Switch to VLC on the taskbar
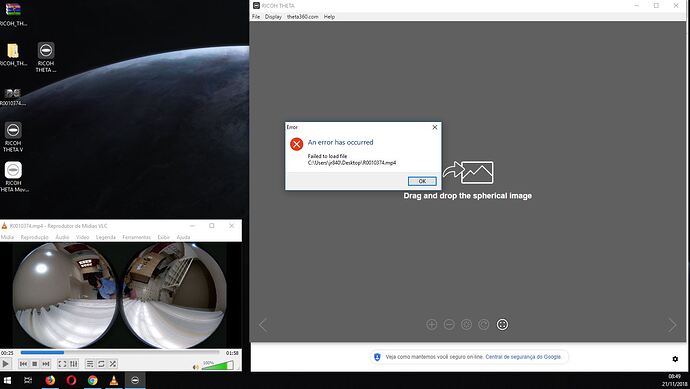This screenshot has height=389, width=690. click(x=114, y=380)
